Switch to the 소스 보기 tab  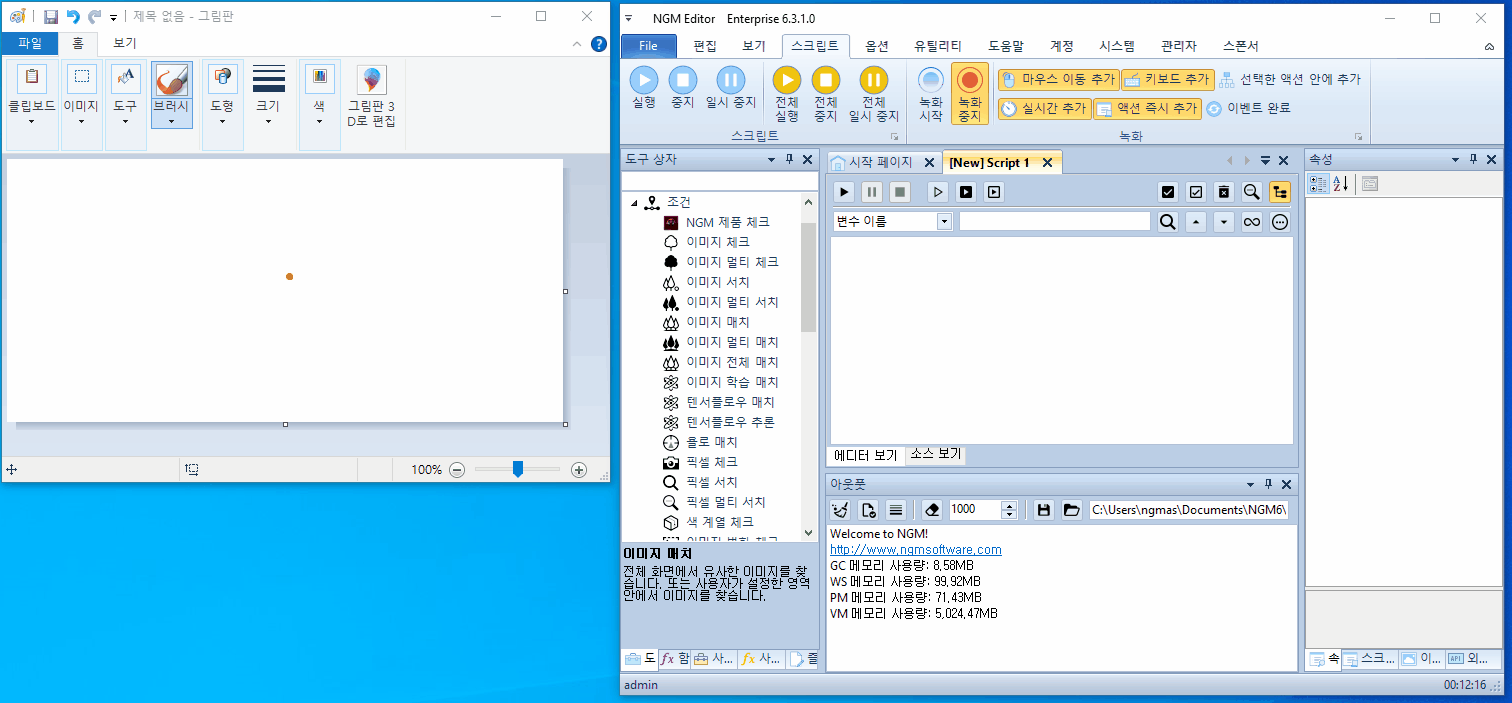[936, 454]
